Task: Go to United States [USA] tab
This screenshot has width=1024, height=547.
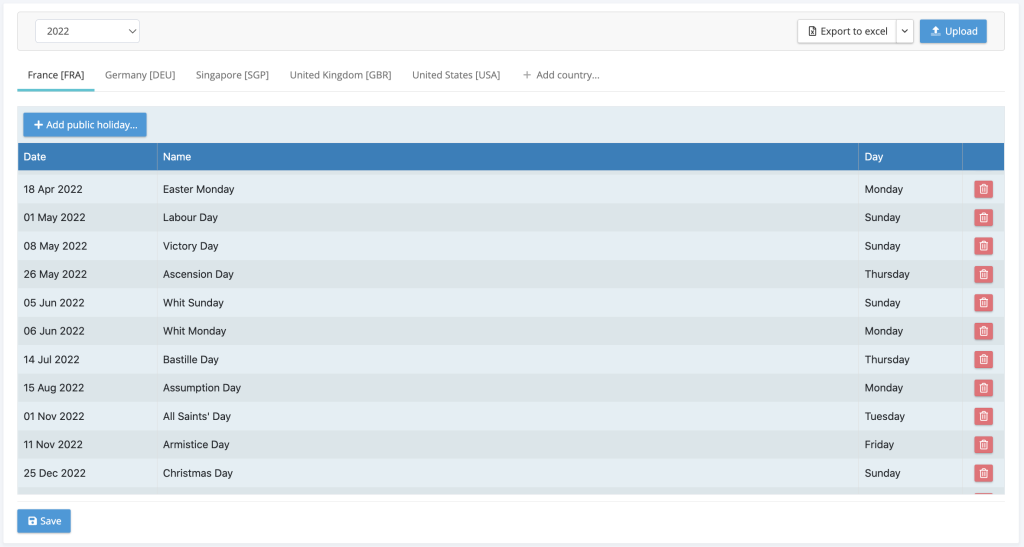Action: coord(456,75)
